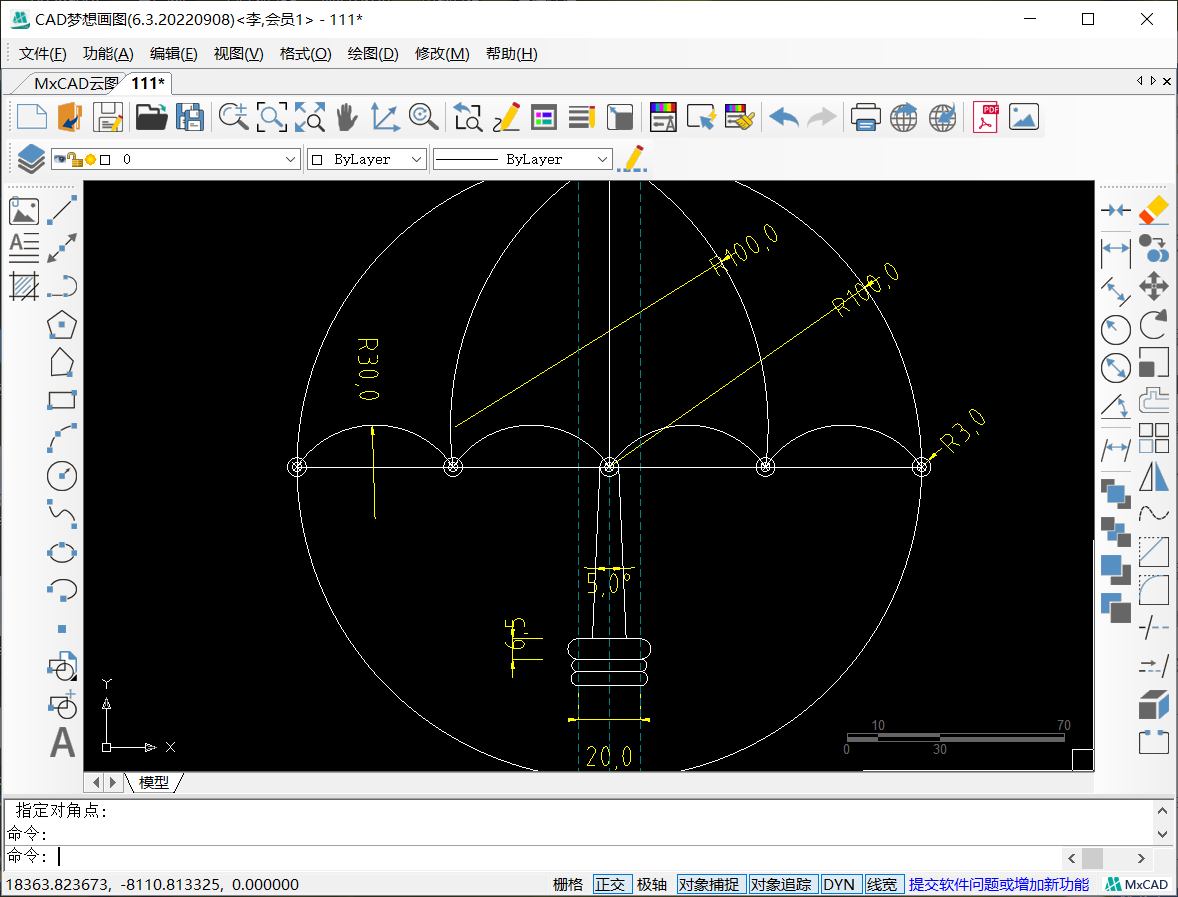The image size is (1178, 897).
Task: Select the Line drawing tool
Action: click(x=62, y=210)
